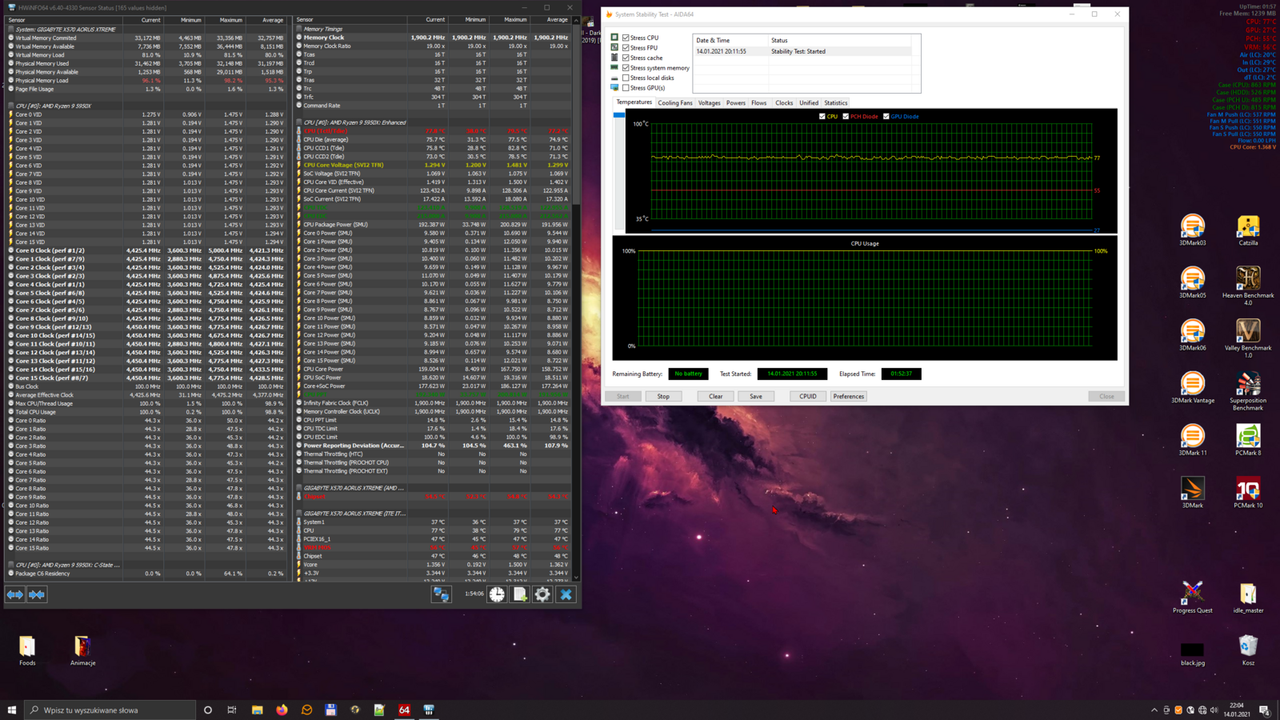Click the expand-columns arrows icon in HWiNFO
The height and width of the screenshot is (720, 1280).
[15, 594]
